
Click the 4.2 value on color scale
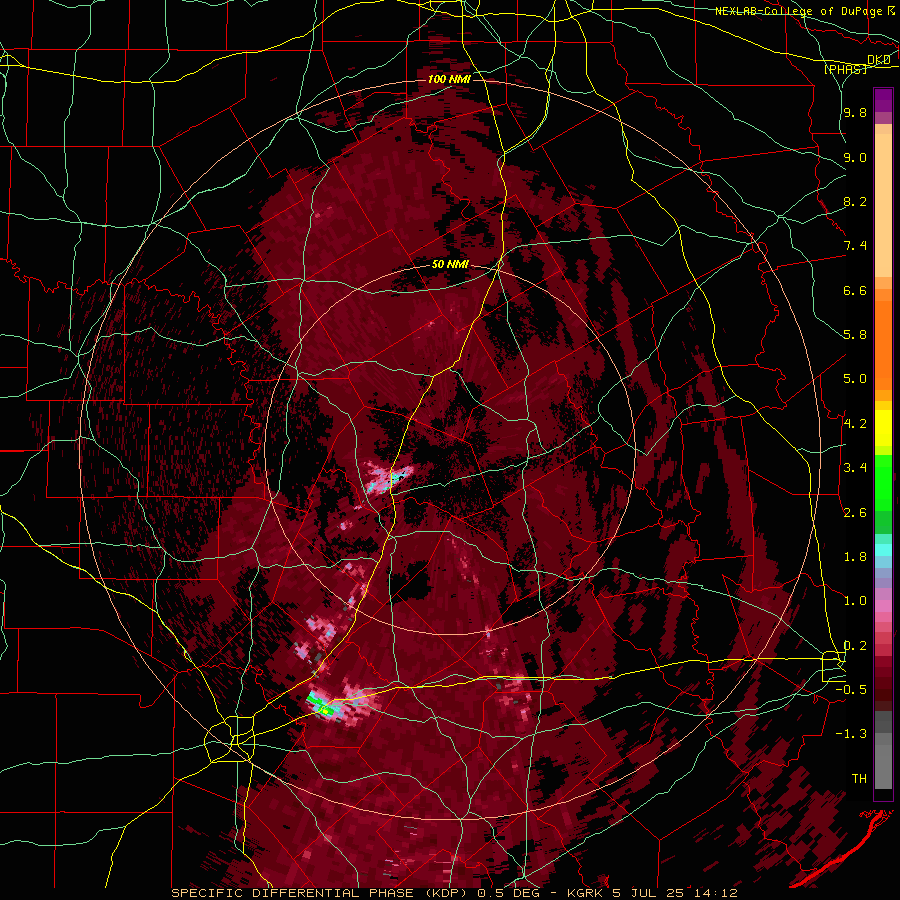855,424
